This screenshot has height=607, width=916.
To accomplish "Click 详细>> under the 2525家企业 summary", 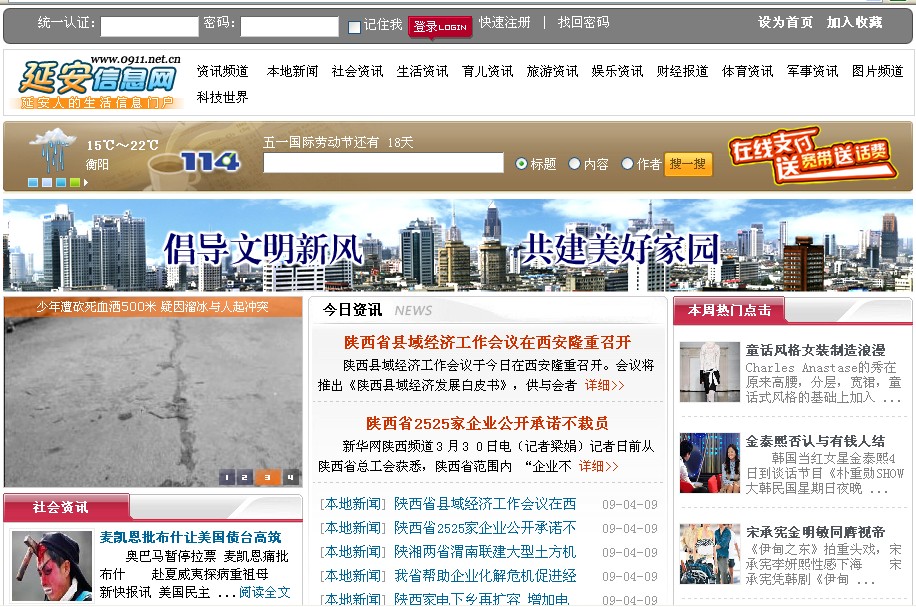I will 598,466.
